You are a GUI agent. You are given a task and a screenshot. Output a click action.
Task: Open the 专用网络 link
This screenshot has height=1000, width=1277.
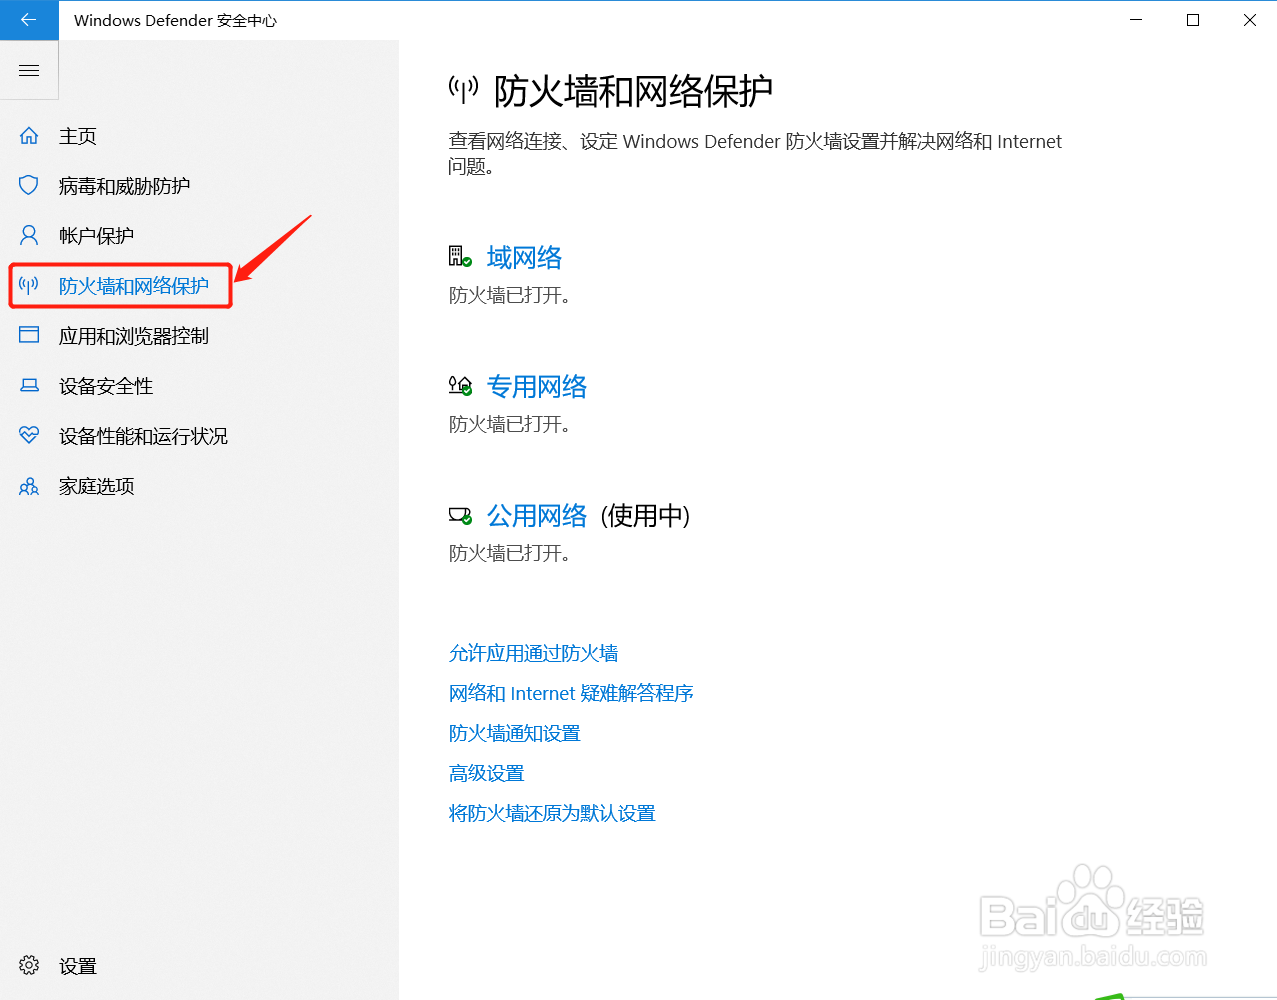tap(537, 387)
